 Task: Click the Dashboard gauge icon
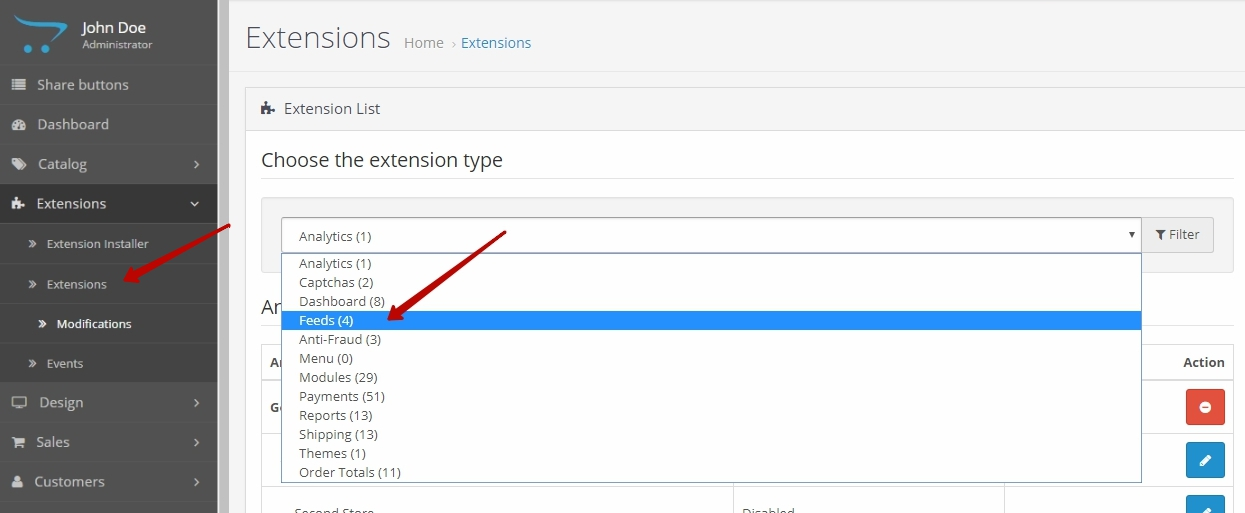[18, 125]
